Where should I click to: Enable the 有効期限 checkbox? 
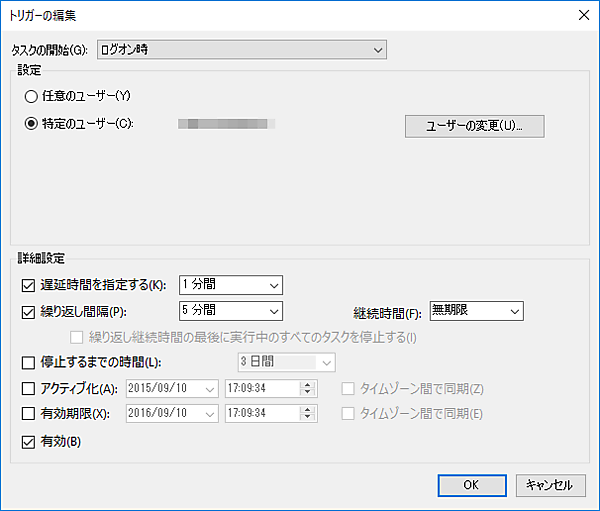pyautogui.click(x=28, y=413)
